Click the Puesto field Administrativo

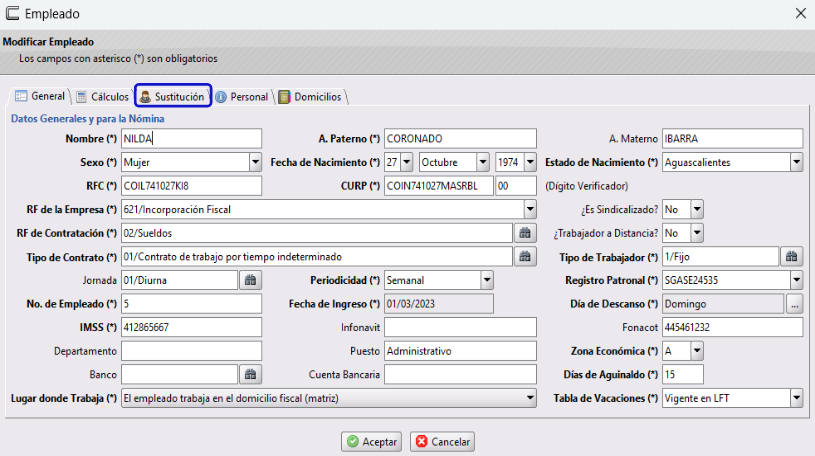461,351
